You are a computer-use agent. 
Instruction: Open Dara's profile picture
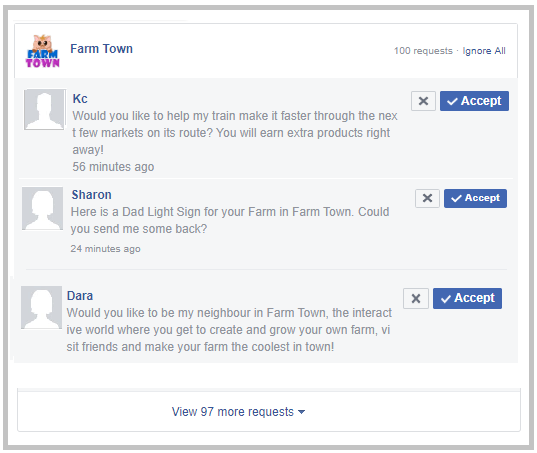(41, 307)
